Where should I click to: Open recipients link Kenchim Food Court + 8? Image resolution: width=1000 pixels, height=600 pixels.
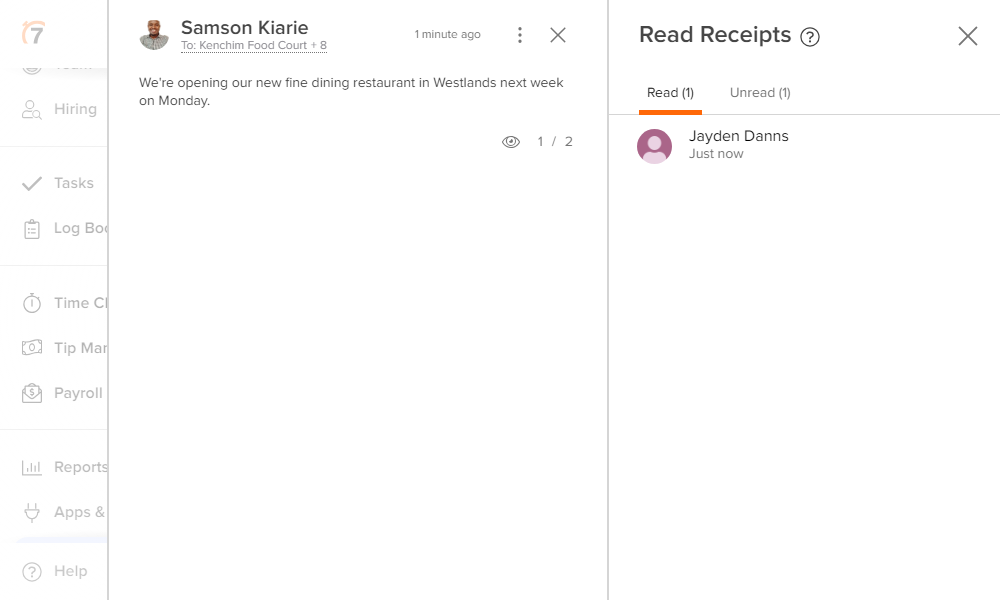(254, 45)
